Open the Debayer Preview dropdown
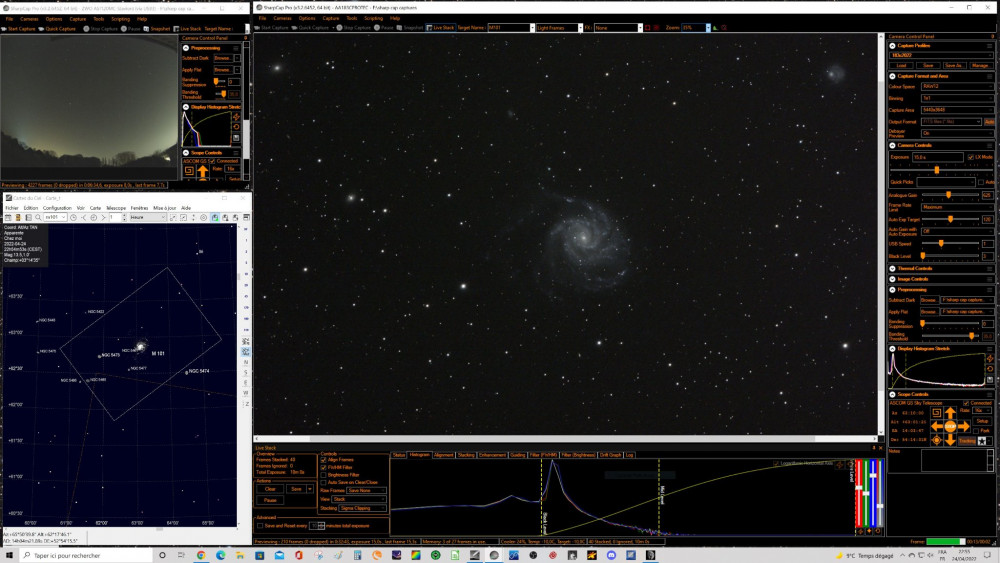The height and width of the screenshot is (563, 1000). pos(957,133)
